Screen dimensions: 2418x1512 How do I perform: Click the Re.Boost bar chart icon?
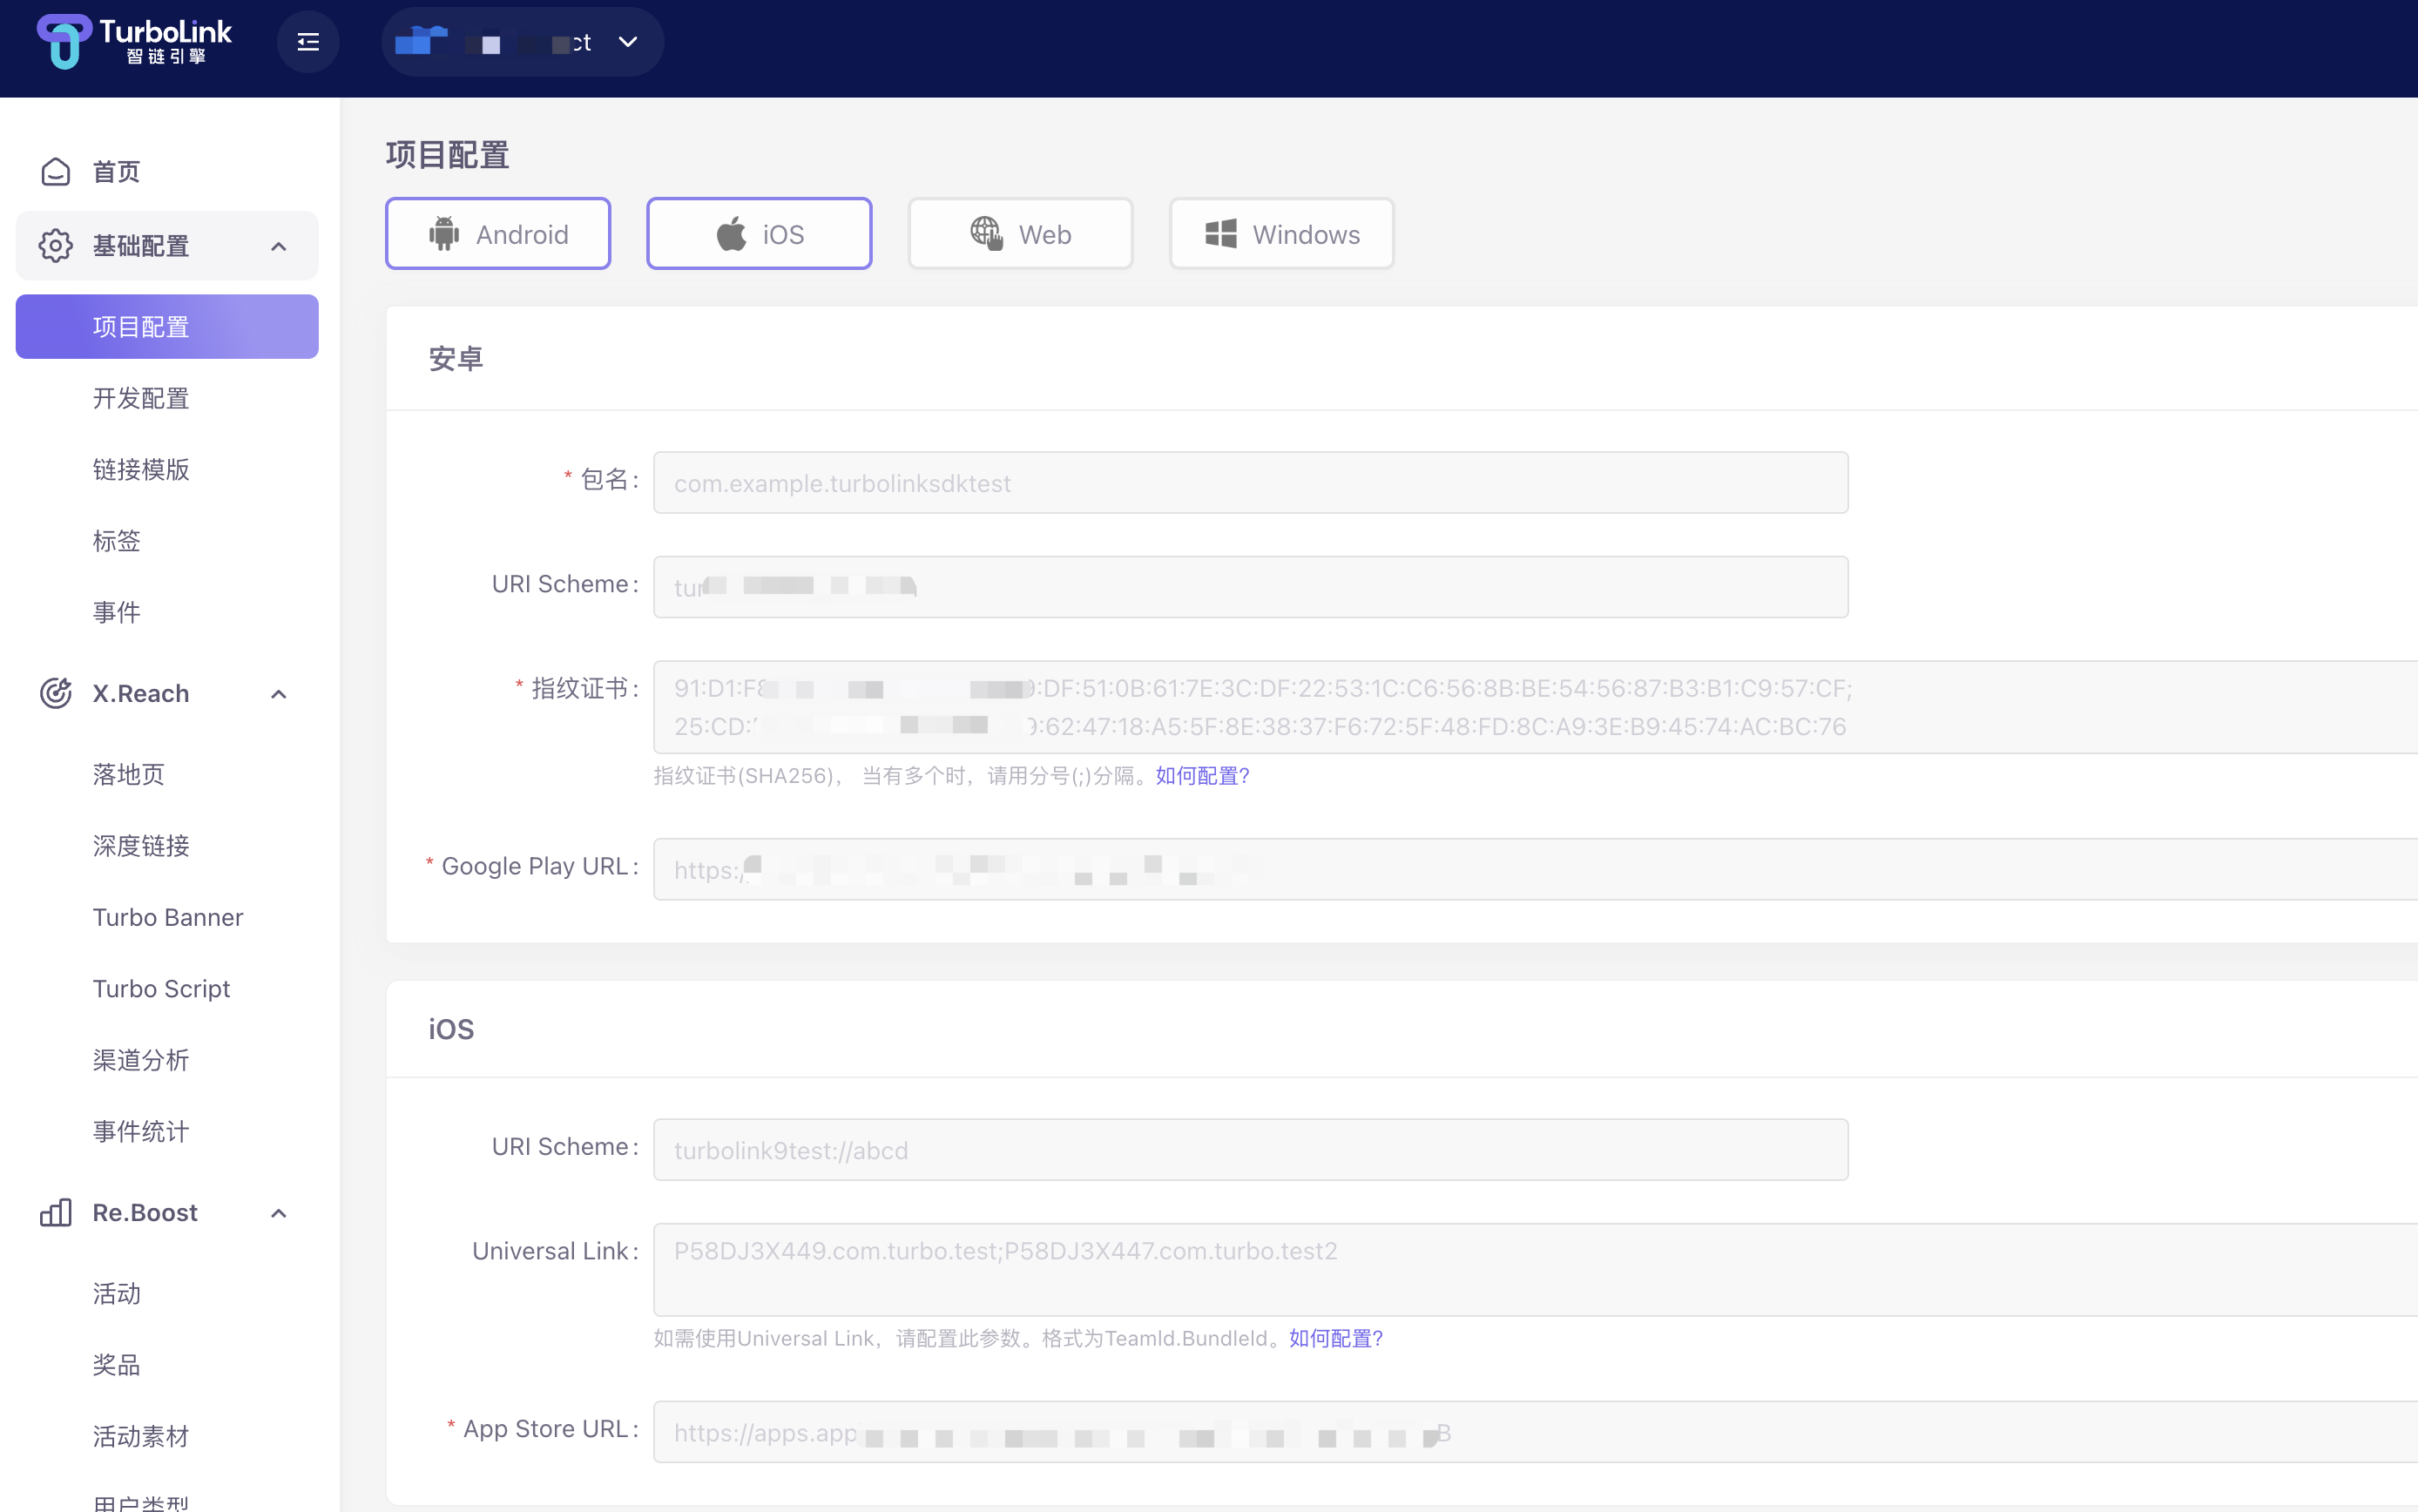click(56, 1212)
